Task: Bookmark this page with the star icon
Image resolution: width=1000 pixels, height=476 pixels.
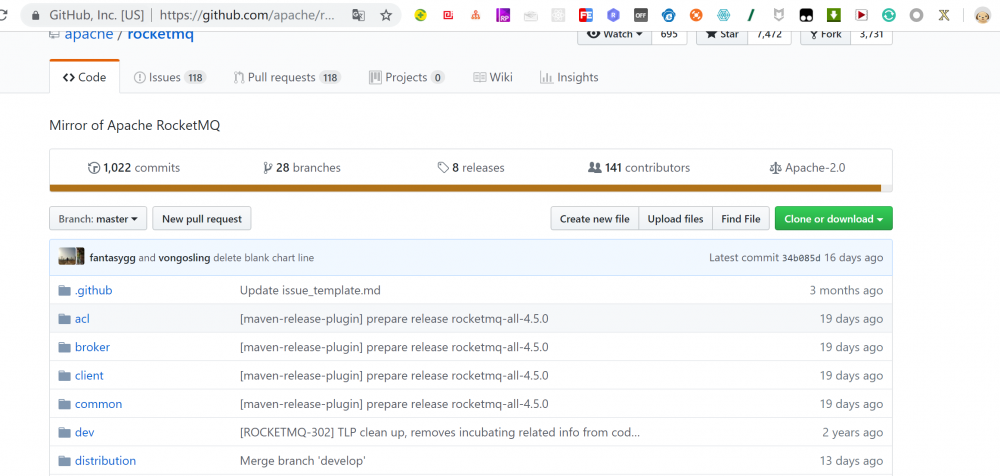Action: pos(386,16)
